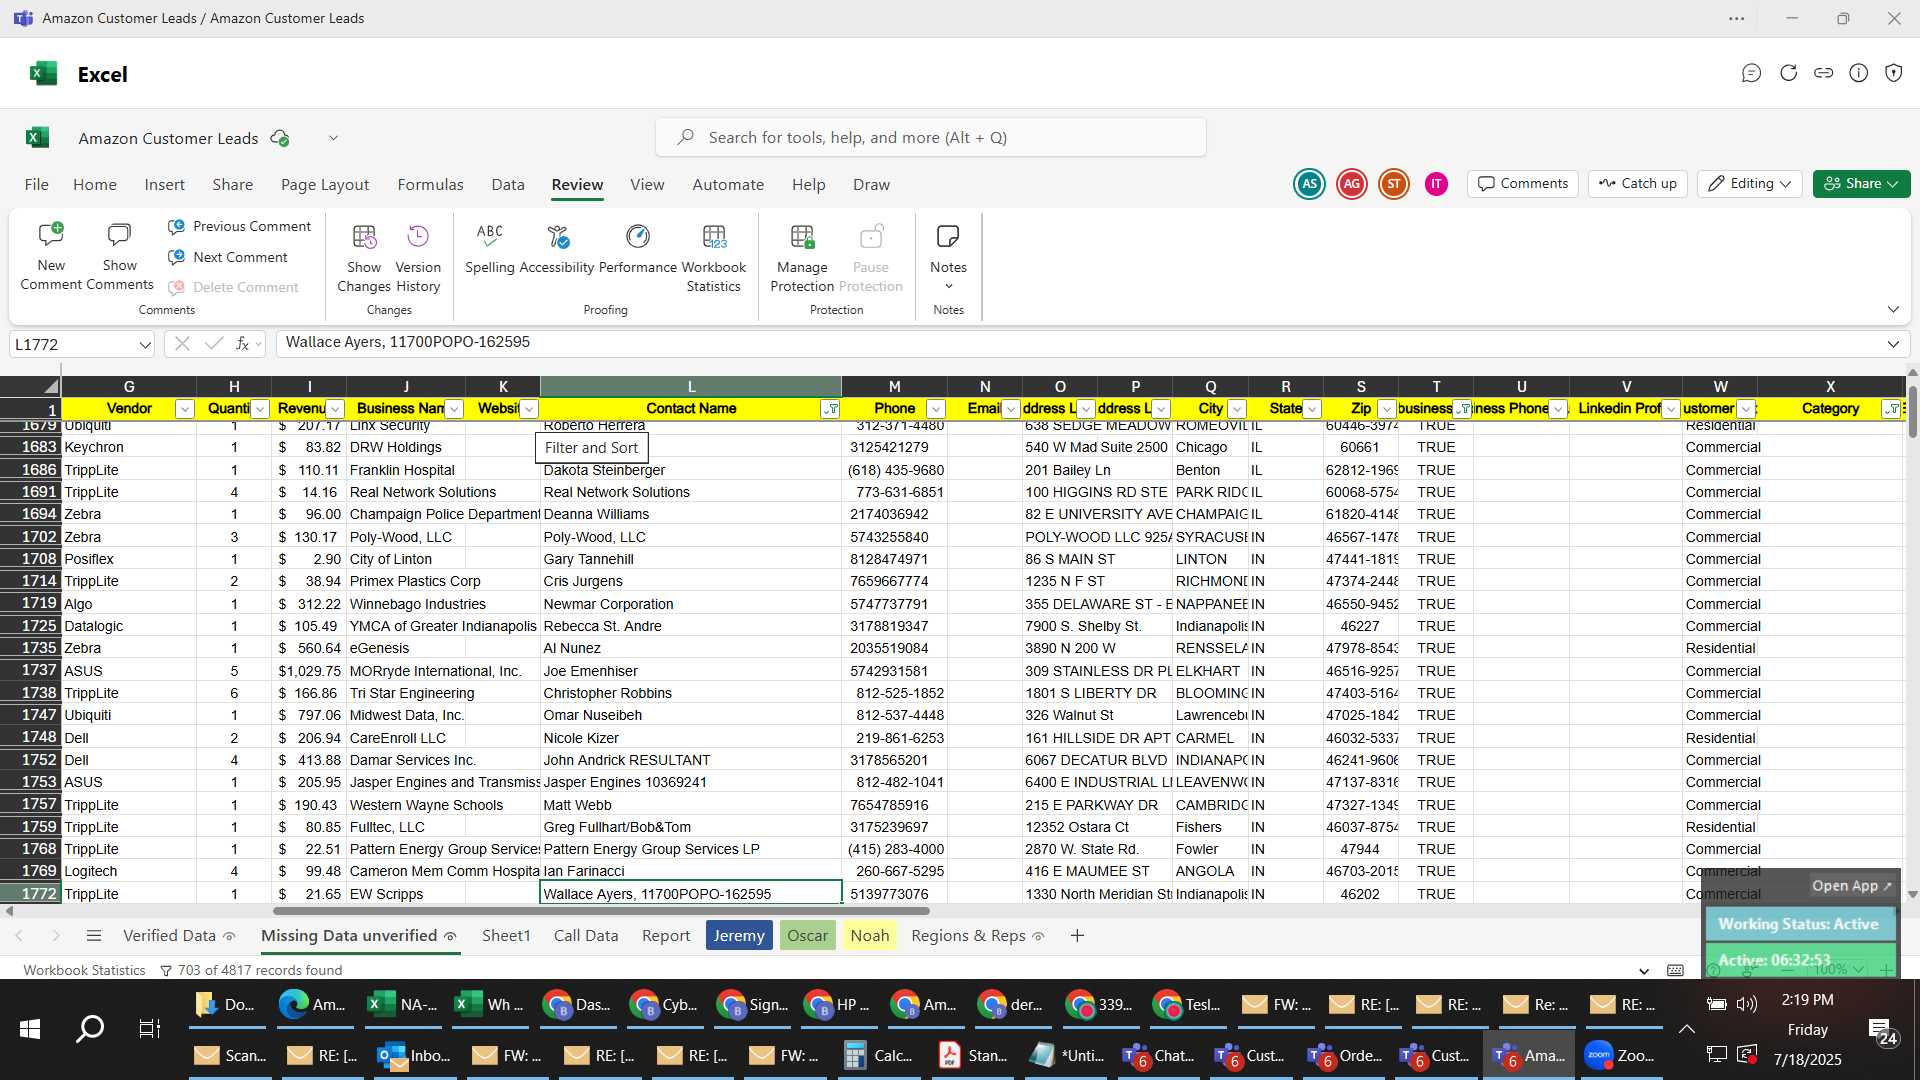The height and width of the screenshot is (1080, 1920).
Task: Open Contact Name filter dropdown
Action: click(830, 409)
